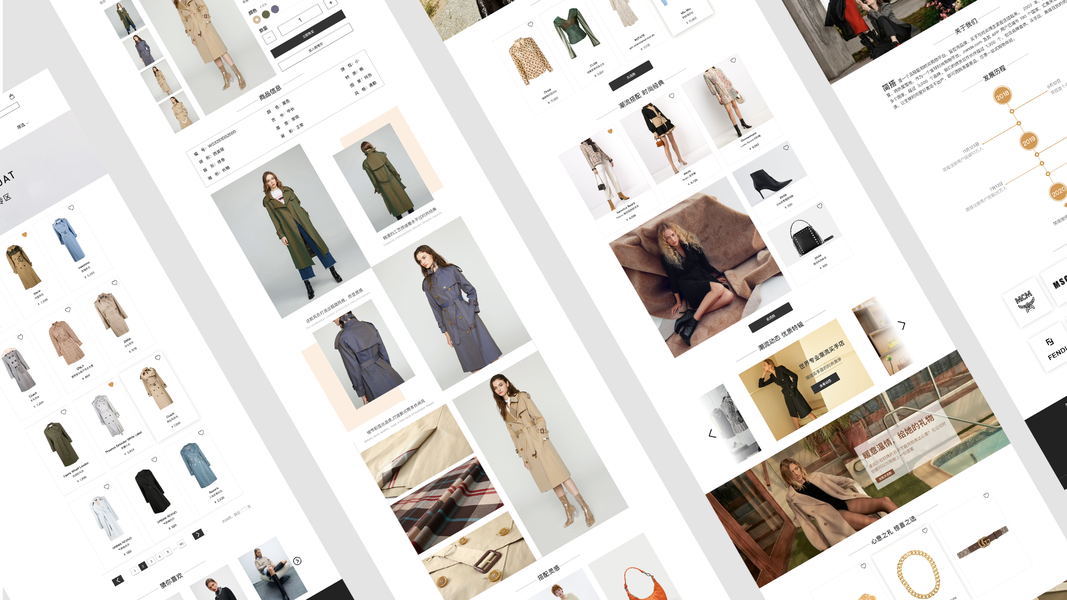
Task: Select the 2018 timeline marker
Action: click(x=1002, y=95)
